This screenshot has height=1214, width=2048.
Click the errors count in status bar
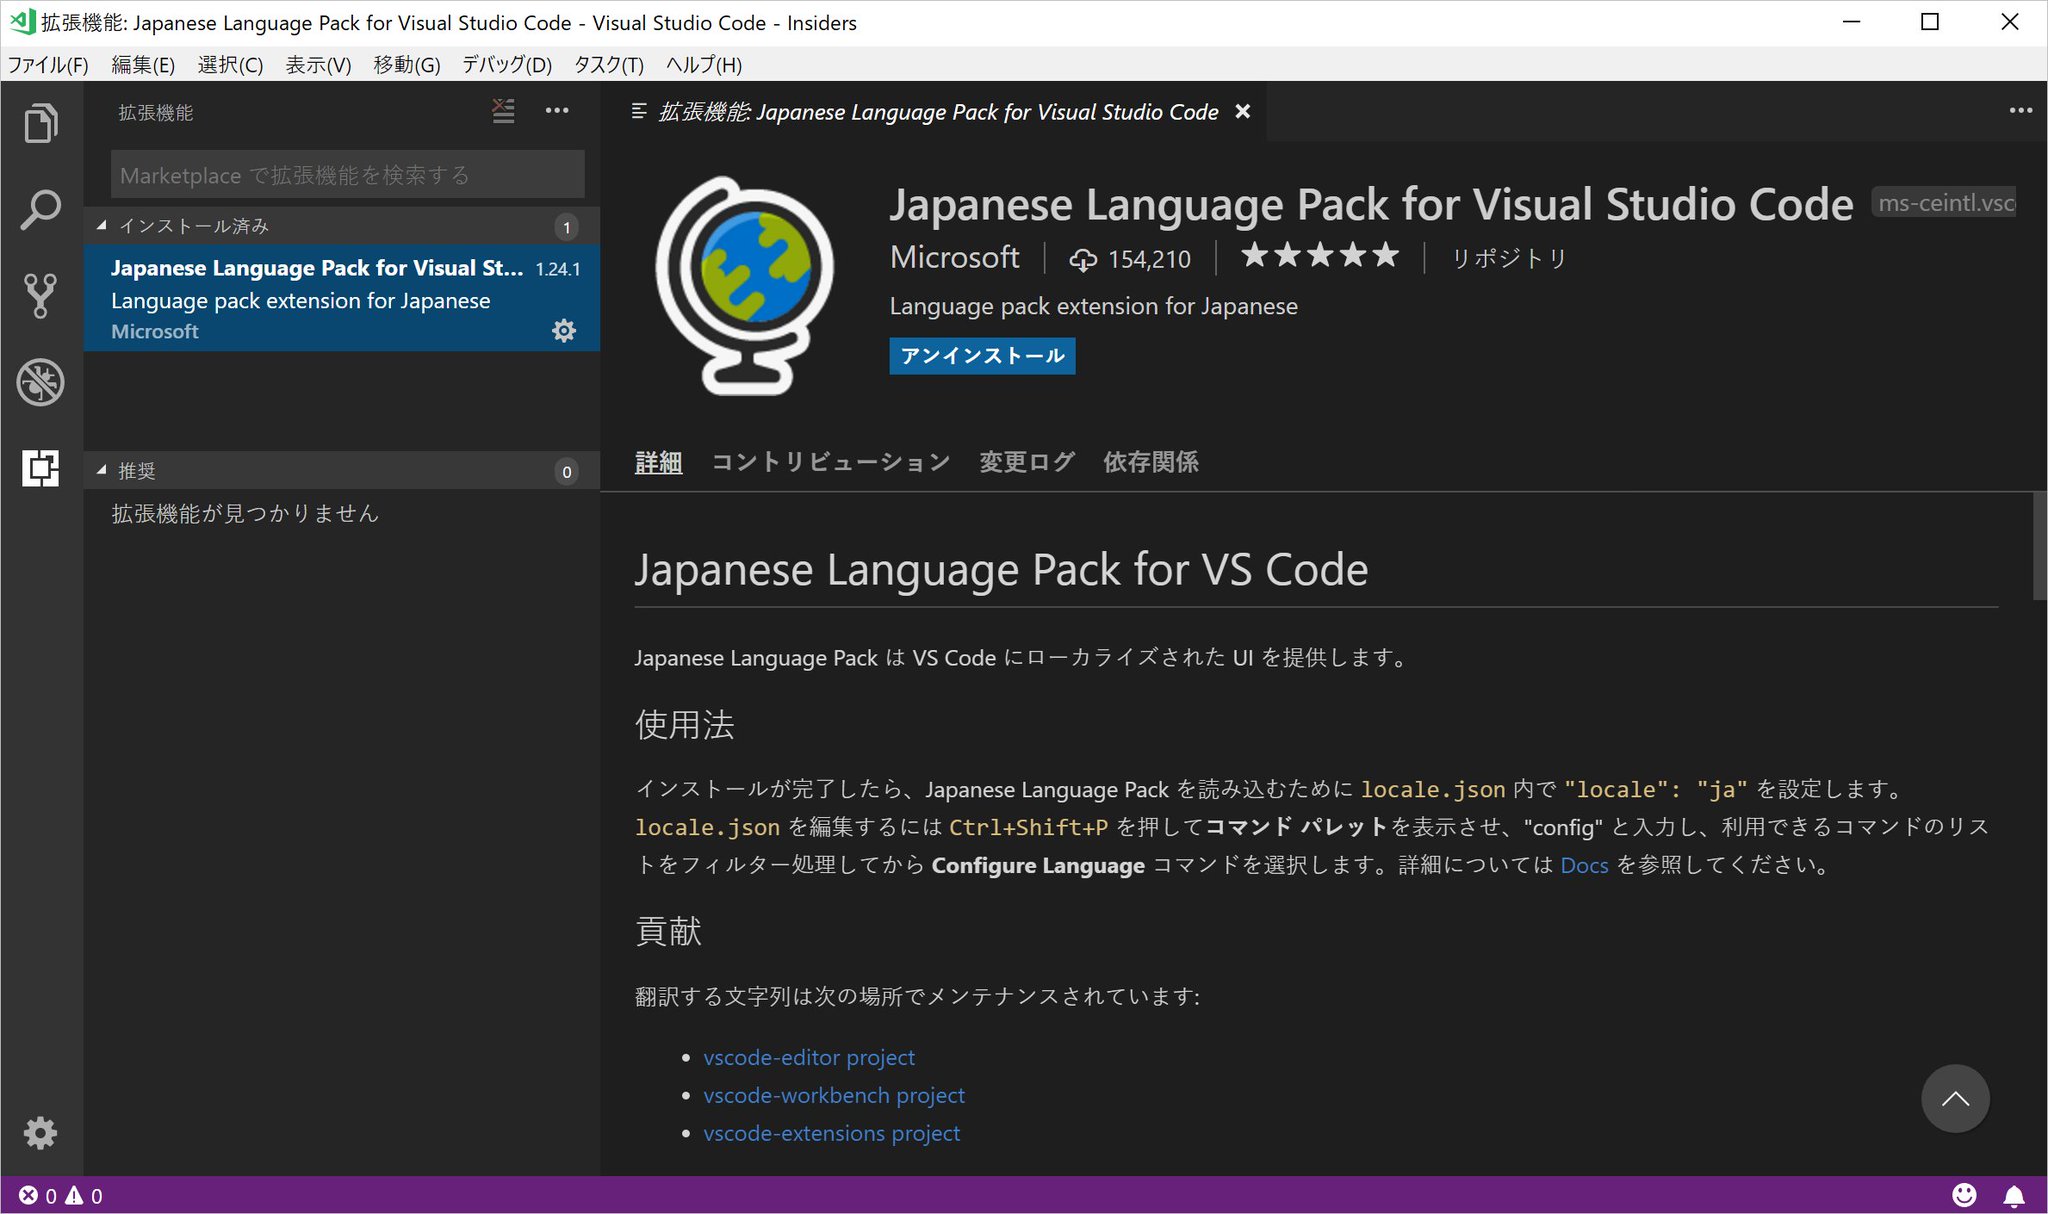[38, 1196]
